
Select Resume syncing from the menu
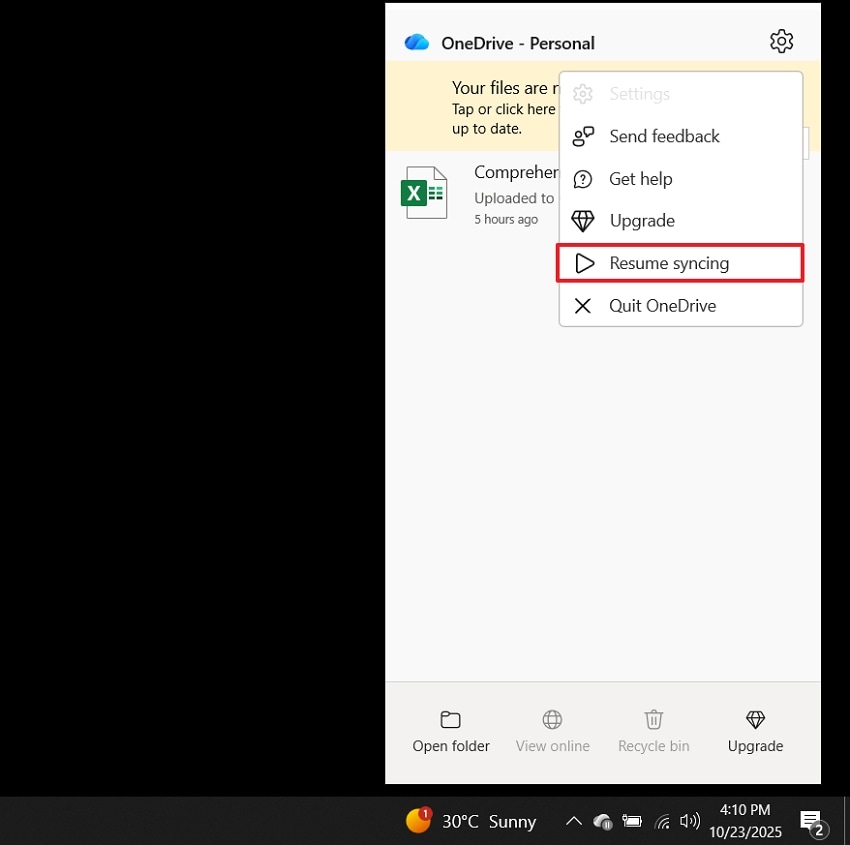670,263
